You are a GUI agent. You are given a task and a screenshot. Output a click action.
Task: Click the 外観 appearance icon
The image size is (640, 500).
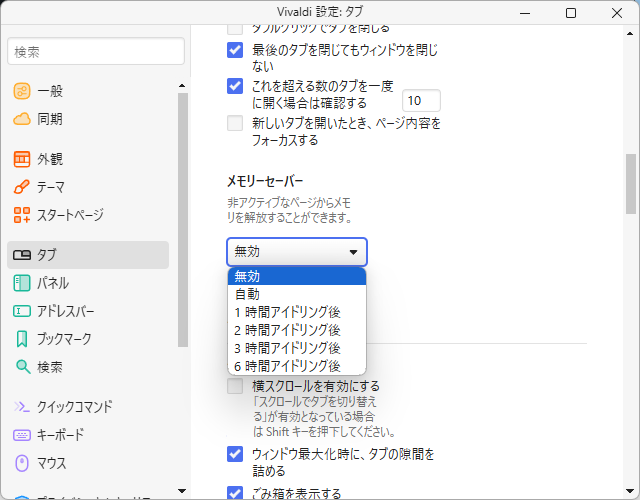point(22,159)
